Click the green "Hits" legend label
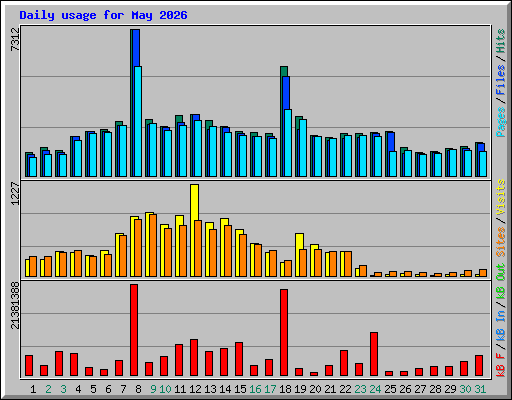 click(500, 41)
